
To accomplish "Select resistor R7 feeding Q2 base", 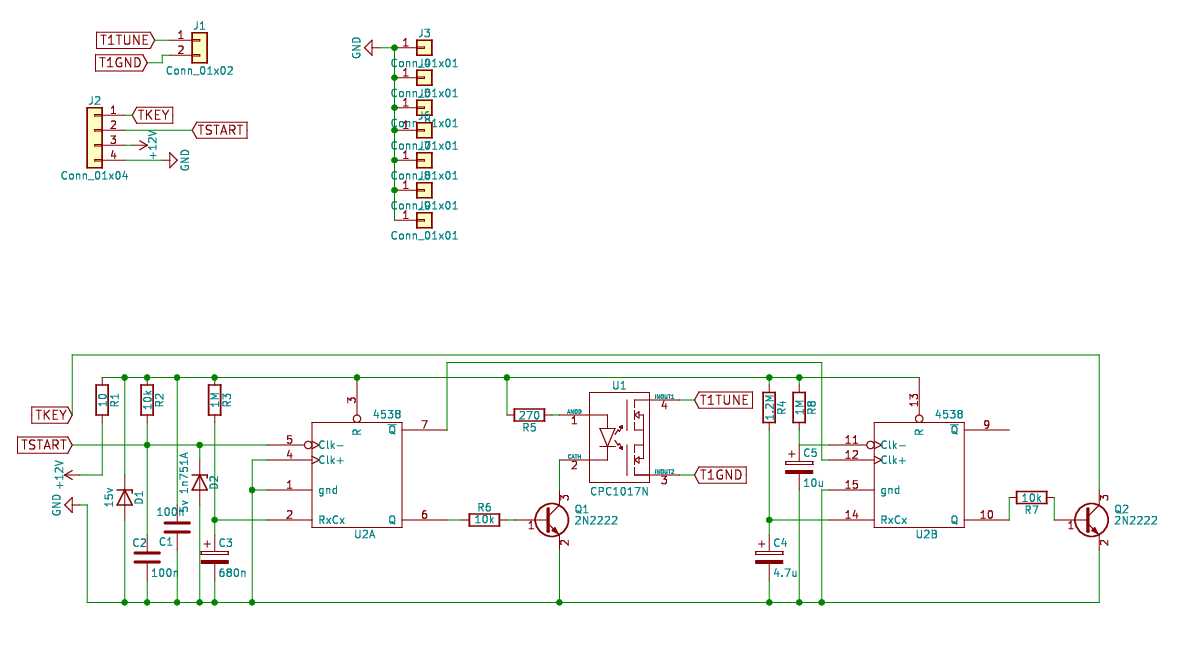I will tap(1032, 498).
